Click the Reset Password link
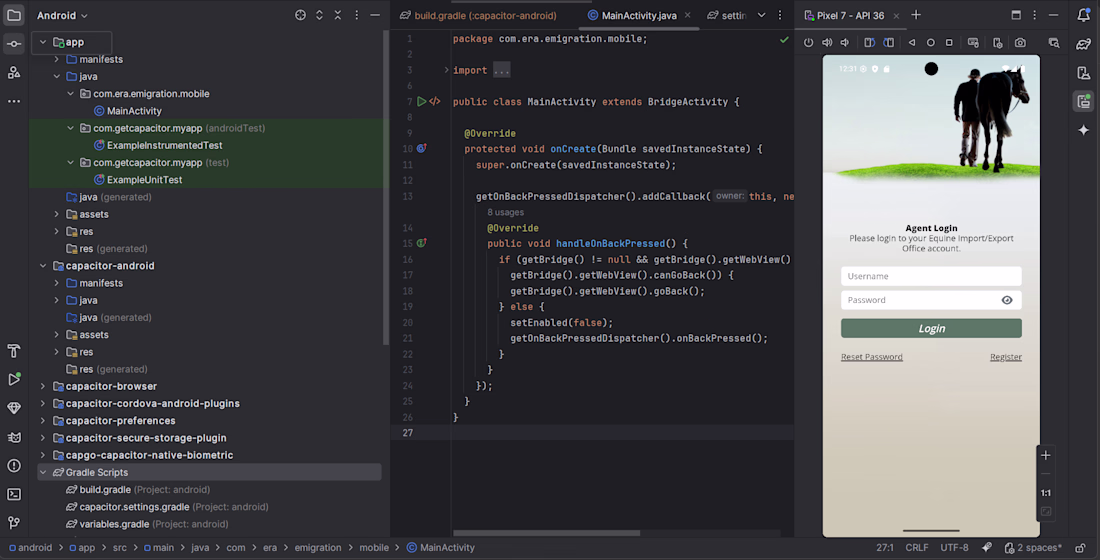The width and height of the screenshot is (1100, 560). (871, 357)
